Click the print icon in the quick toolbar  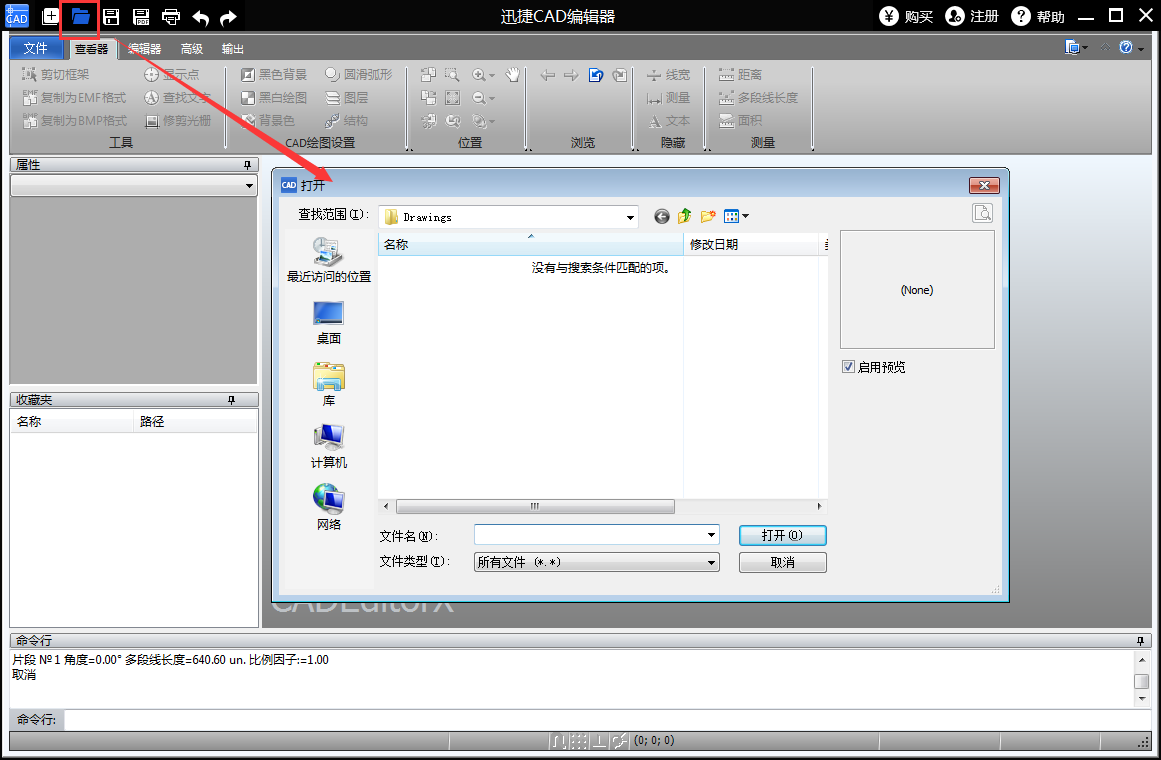170,16
